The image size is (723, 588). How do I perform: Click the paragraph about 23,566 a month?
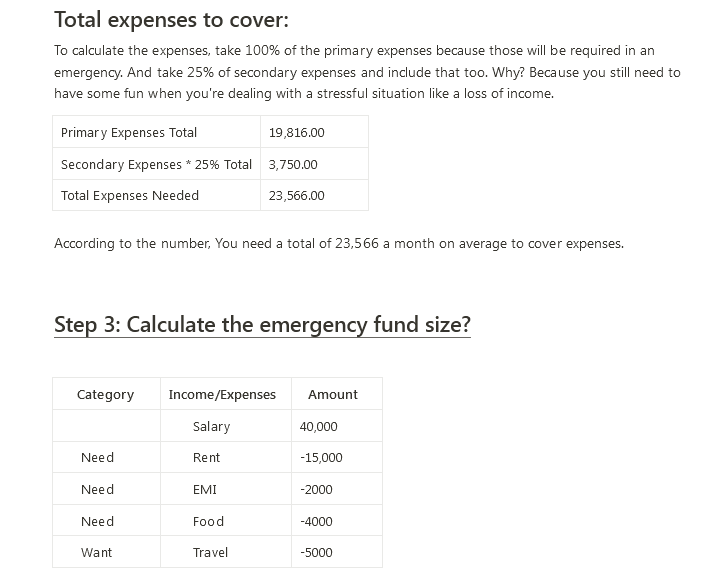click(x=339, y=244)
